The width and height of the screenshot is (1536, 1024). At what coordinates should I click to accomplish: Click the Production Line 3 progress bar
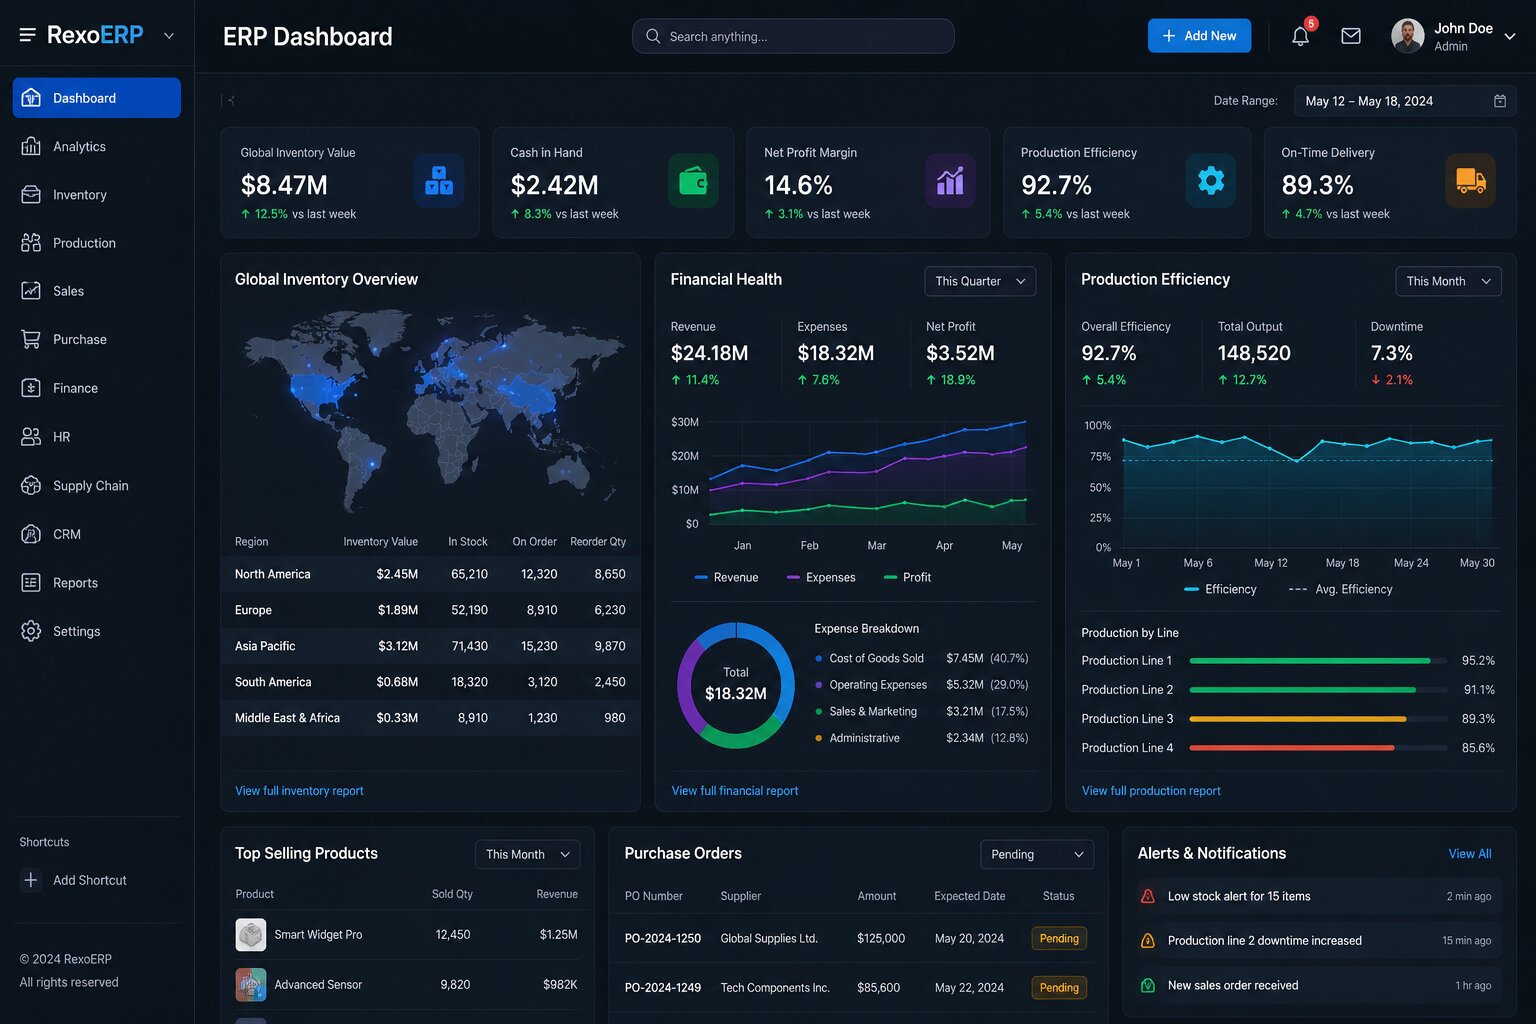1318,719
